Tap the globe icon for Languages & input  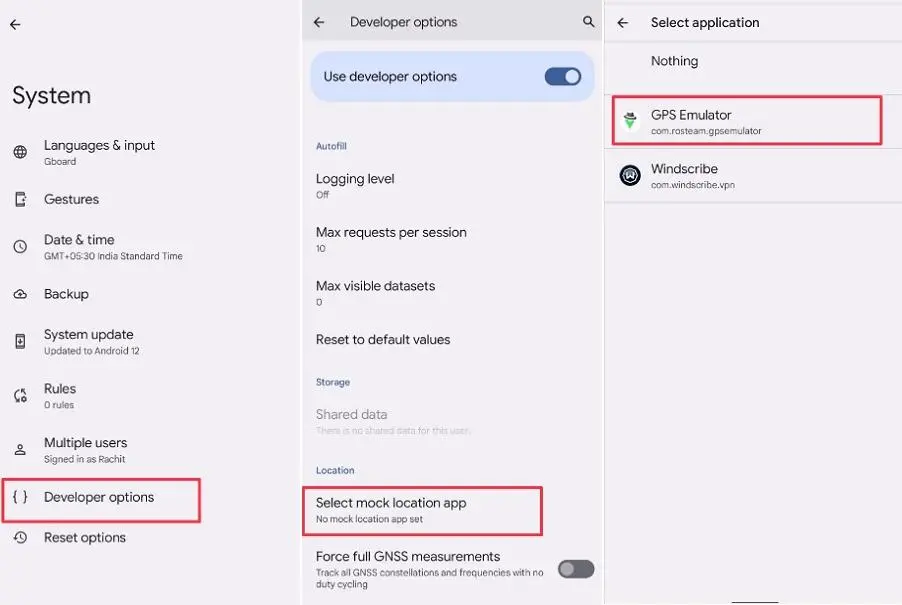pyautogui.click(x=20, y=152)
